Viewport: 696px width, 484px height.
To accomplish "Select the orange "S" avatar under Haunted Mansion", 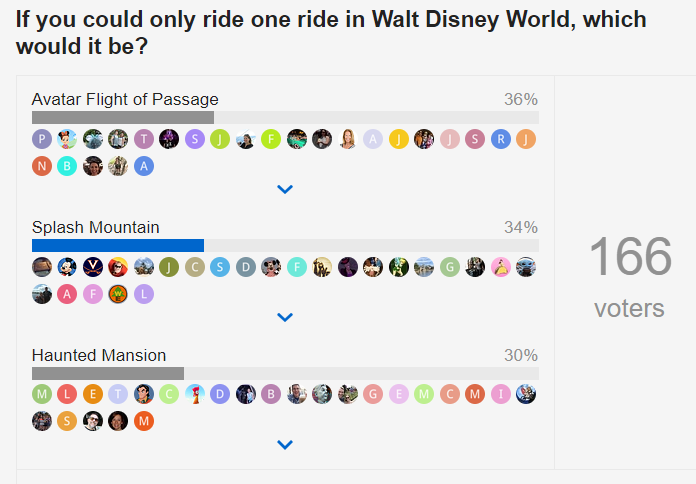I will (67, 421).
